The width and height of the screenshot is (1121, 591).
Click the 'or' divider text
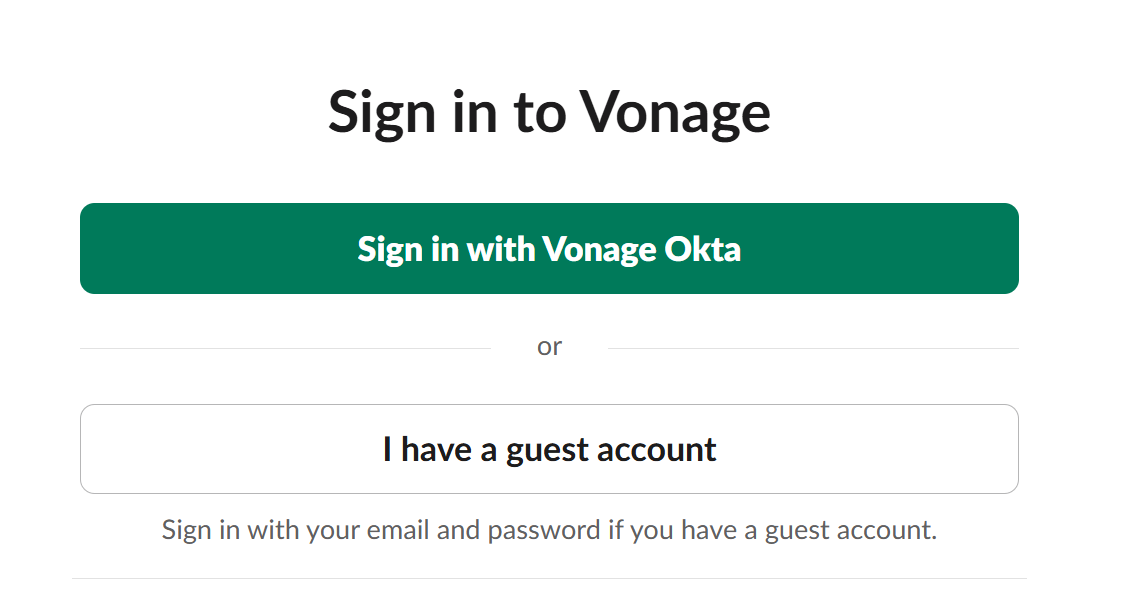pos(549,345)
